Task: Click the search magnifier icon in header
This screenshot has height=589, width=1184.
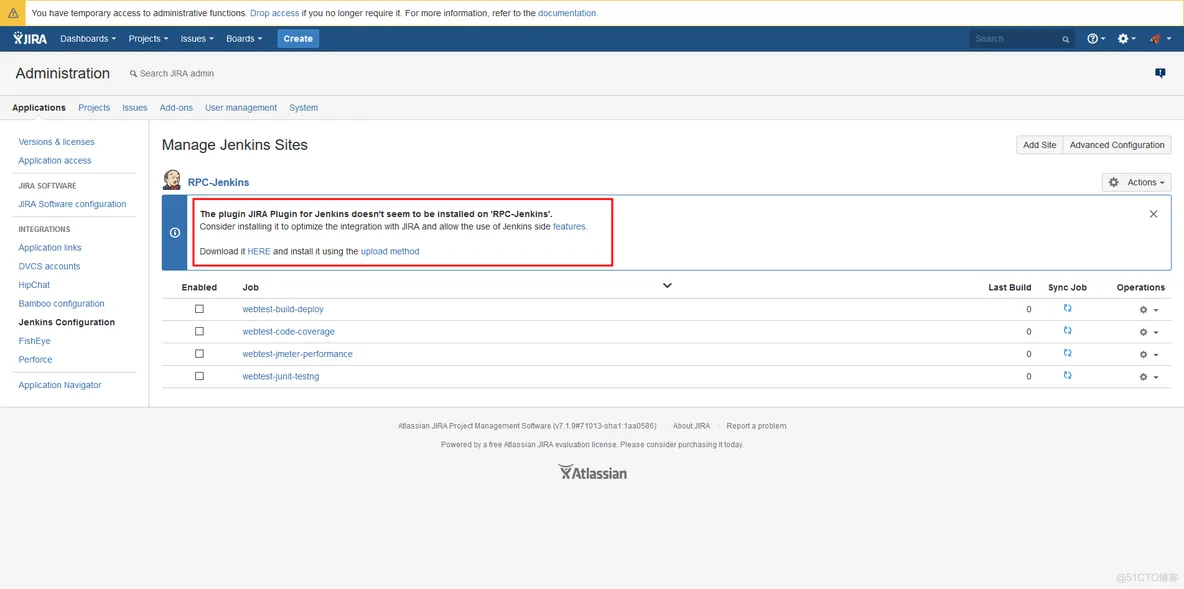Action: pos(1065,39)
